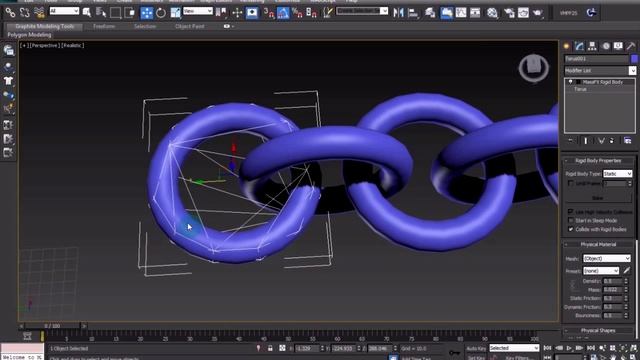Open the Mesh (Object) dropdown
Viewport: 640px width, 360px height.
pyautogui.click(x=607, y=258)
